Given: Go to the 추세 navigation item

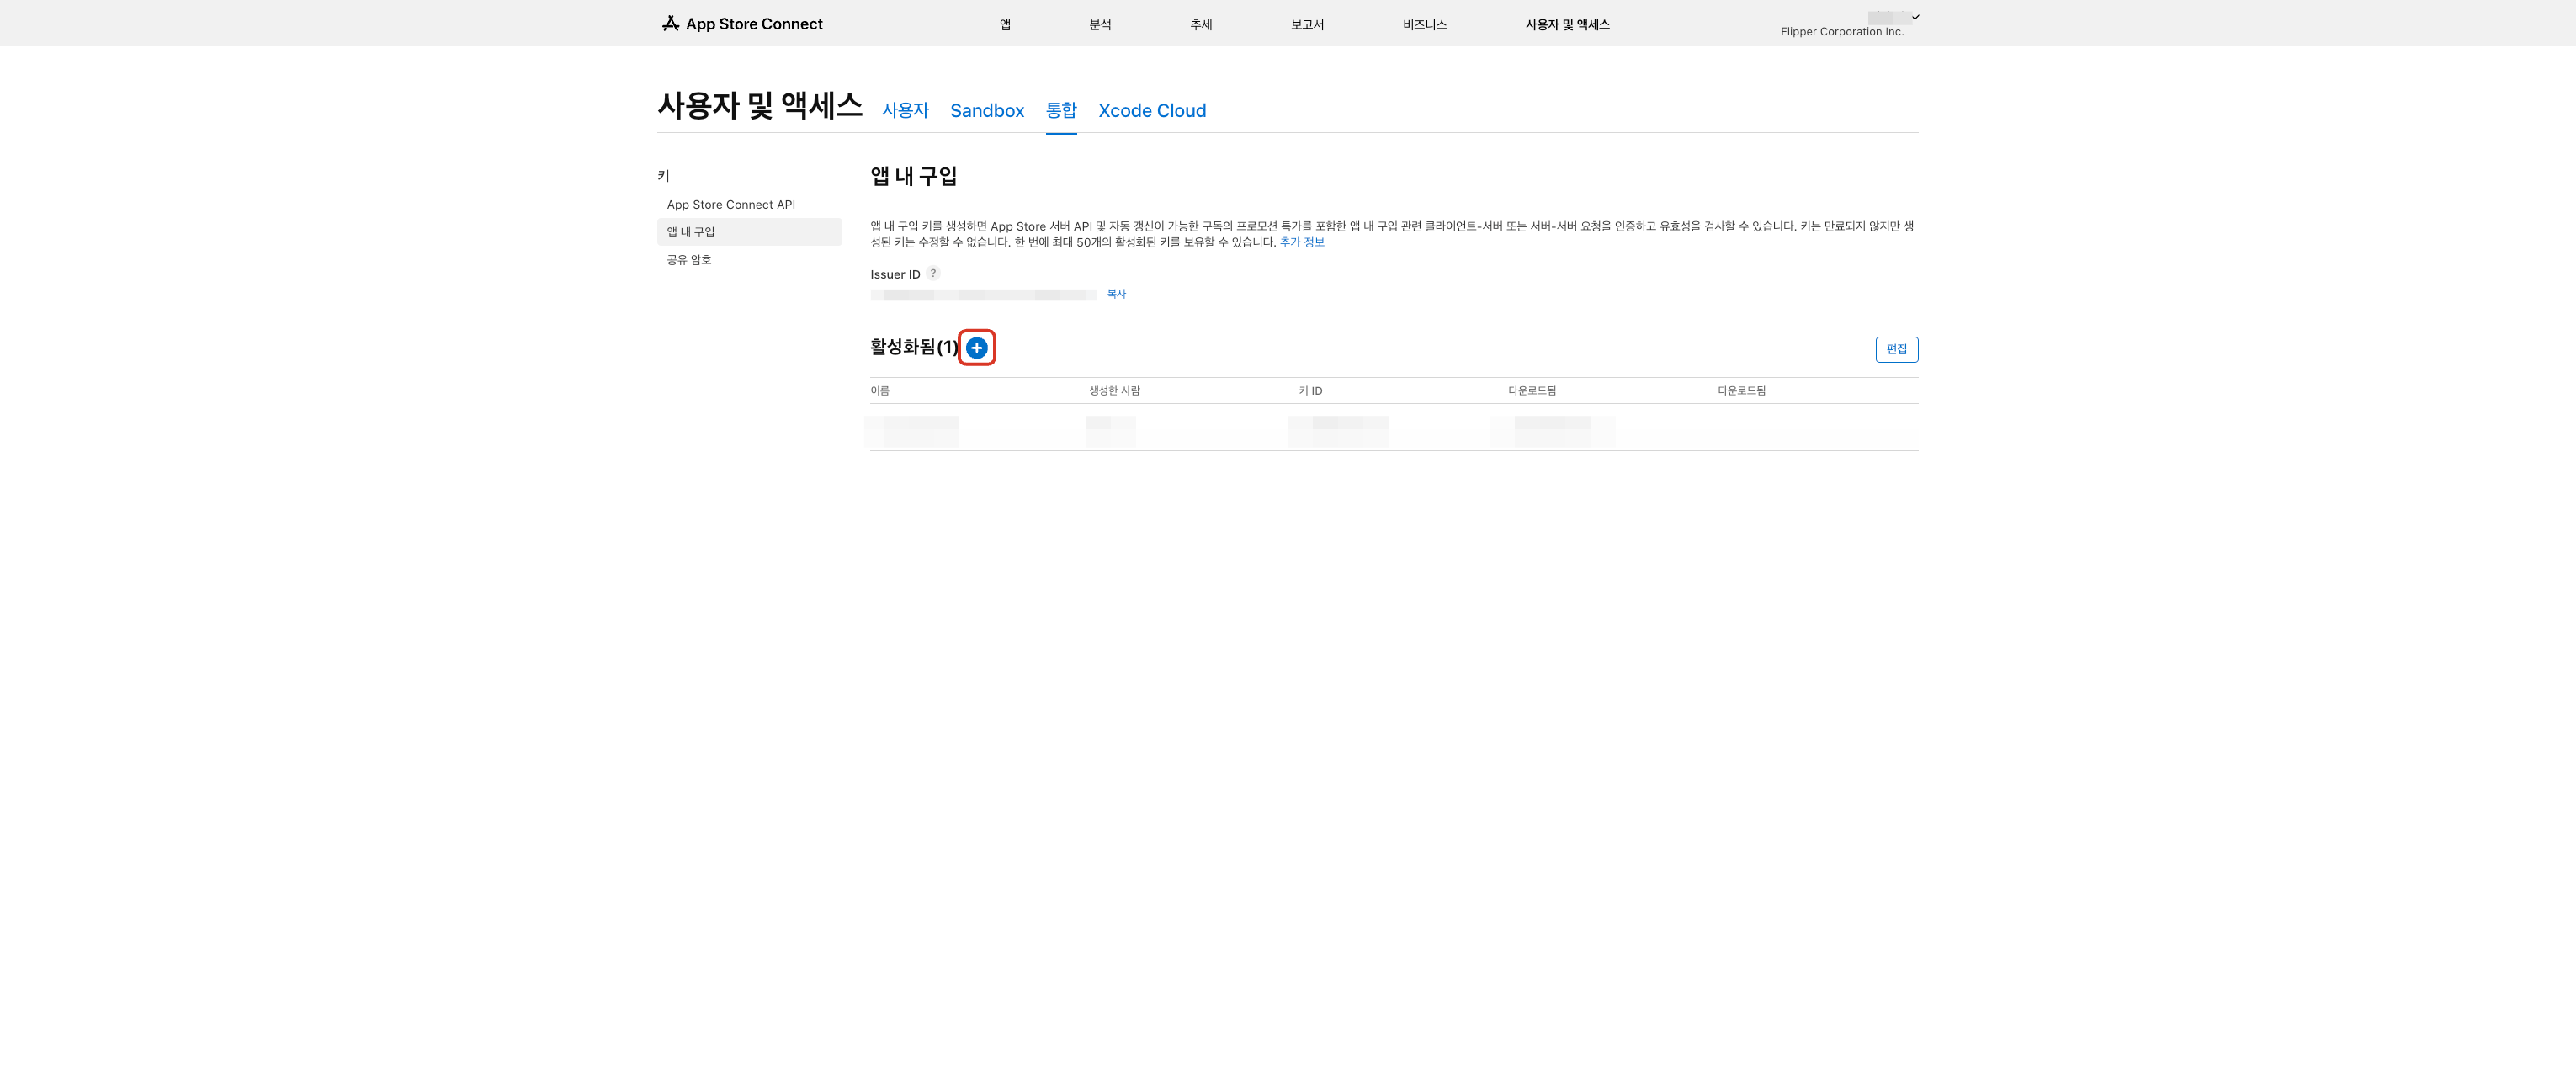Looking at the screenshot, I should [1201, 24].
